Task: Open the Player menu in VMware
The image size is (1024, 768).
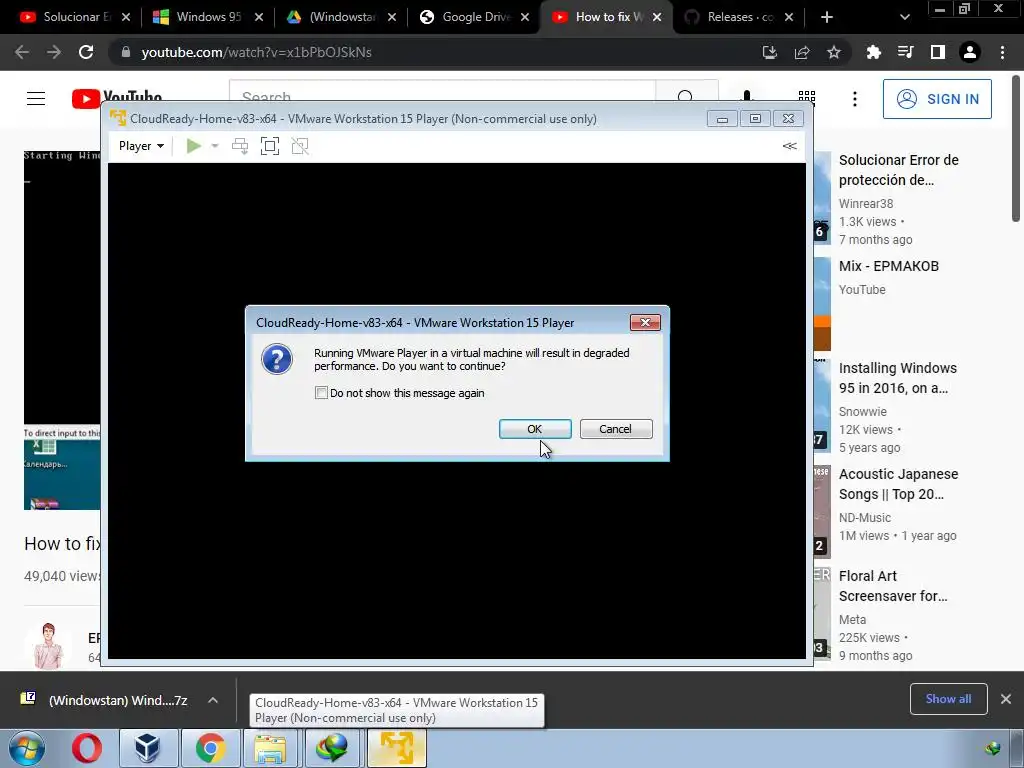Action: [x=141, y=146]
